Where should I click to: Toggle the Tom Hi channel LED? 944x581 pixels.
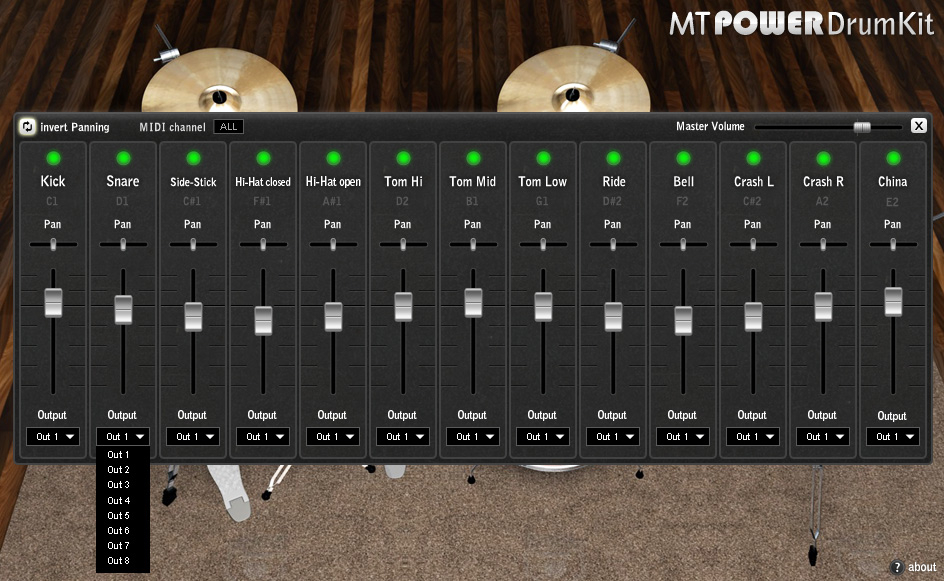[x=403, y=158]
